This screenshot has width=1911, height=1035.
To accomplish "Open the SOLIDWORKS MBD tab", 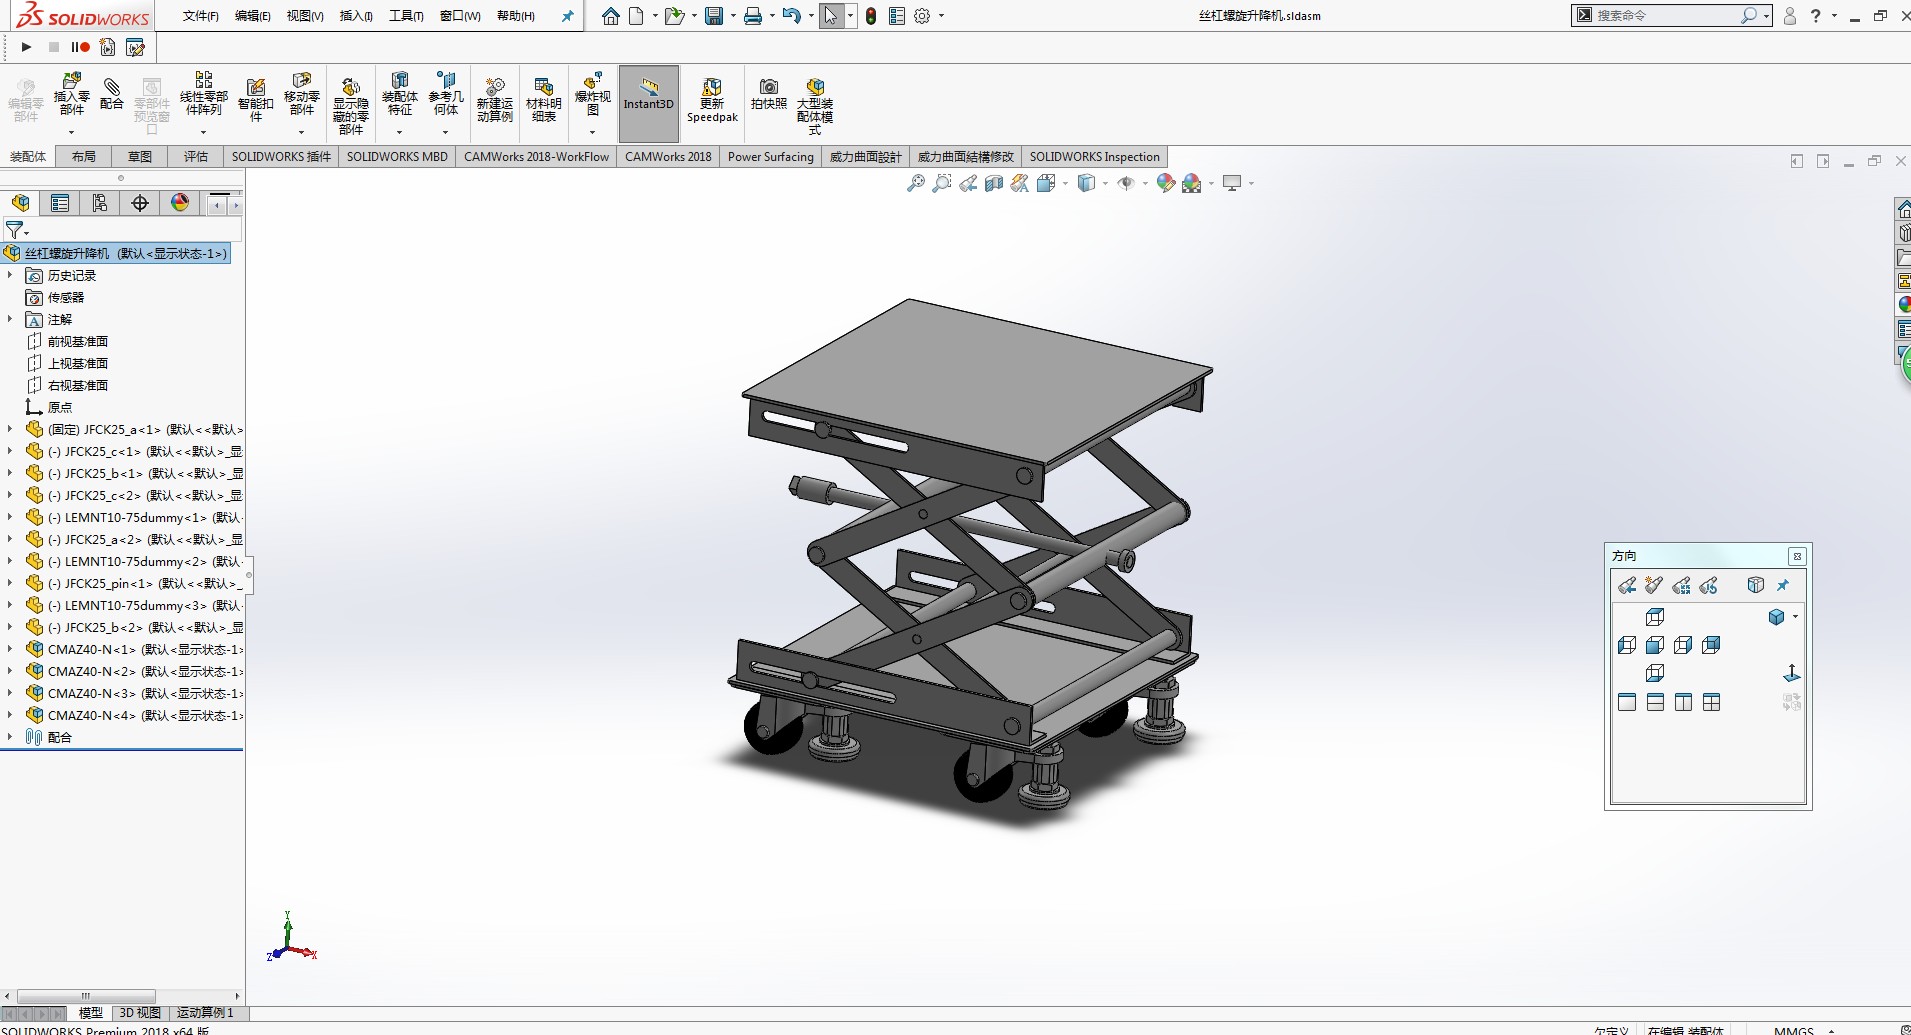I will [397, 157].
